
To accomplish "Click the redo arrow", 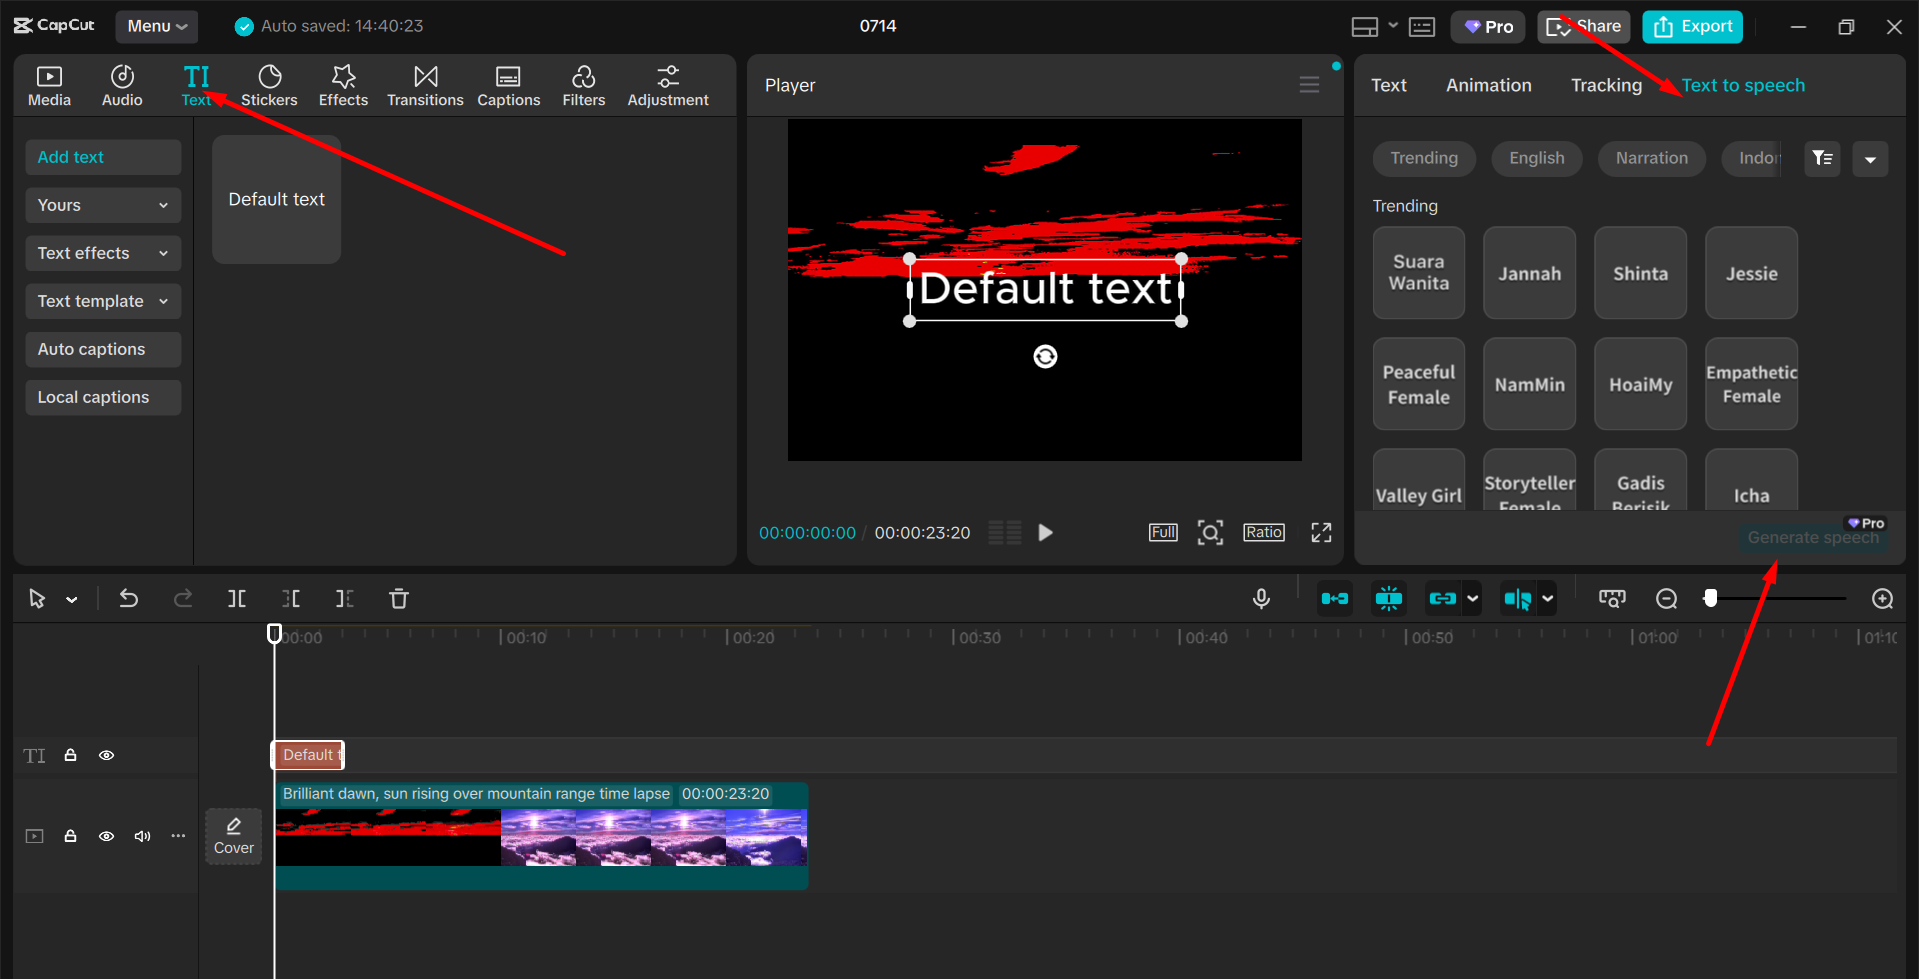I will coord(183,598).
